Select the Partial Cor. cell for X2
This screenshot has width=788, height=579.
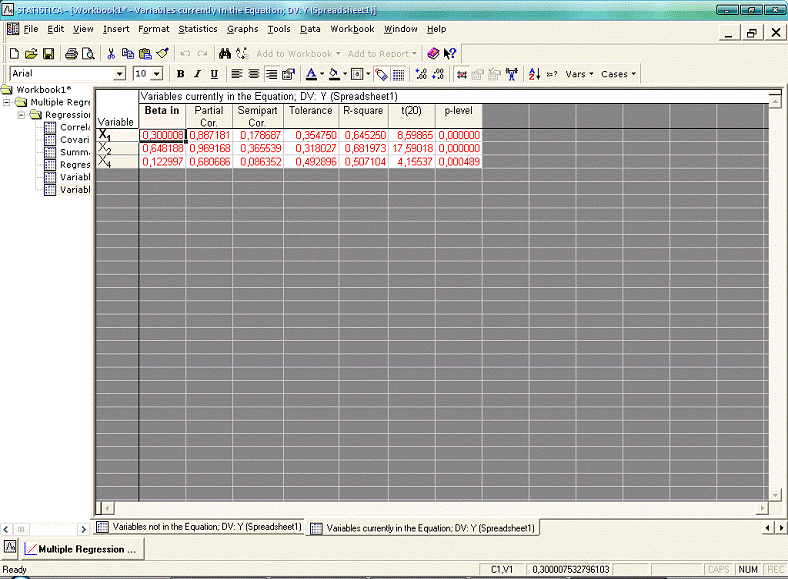click(209, 148)
